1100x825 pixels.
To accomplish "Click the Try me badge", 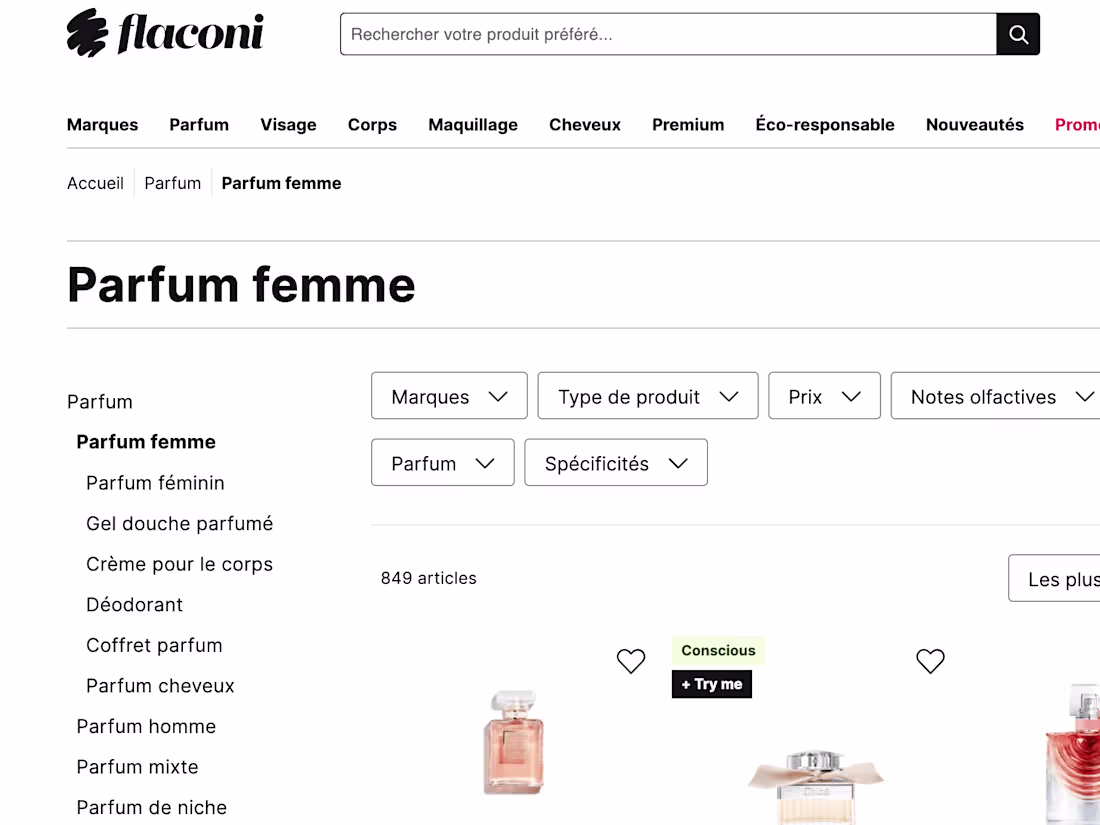I will coord(712,684).
